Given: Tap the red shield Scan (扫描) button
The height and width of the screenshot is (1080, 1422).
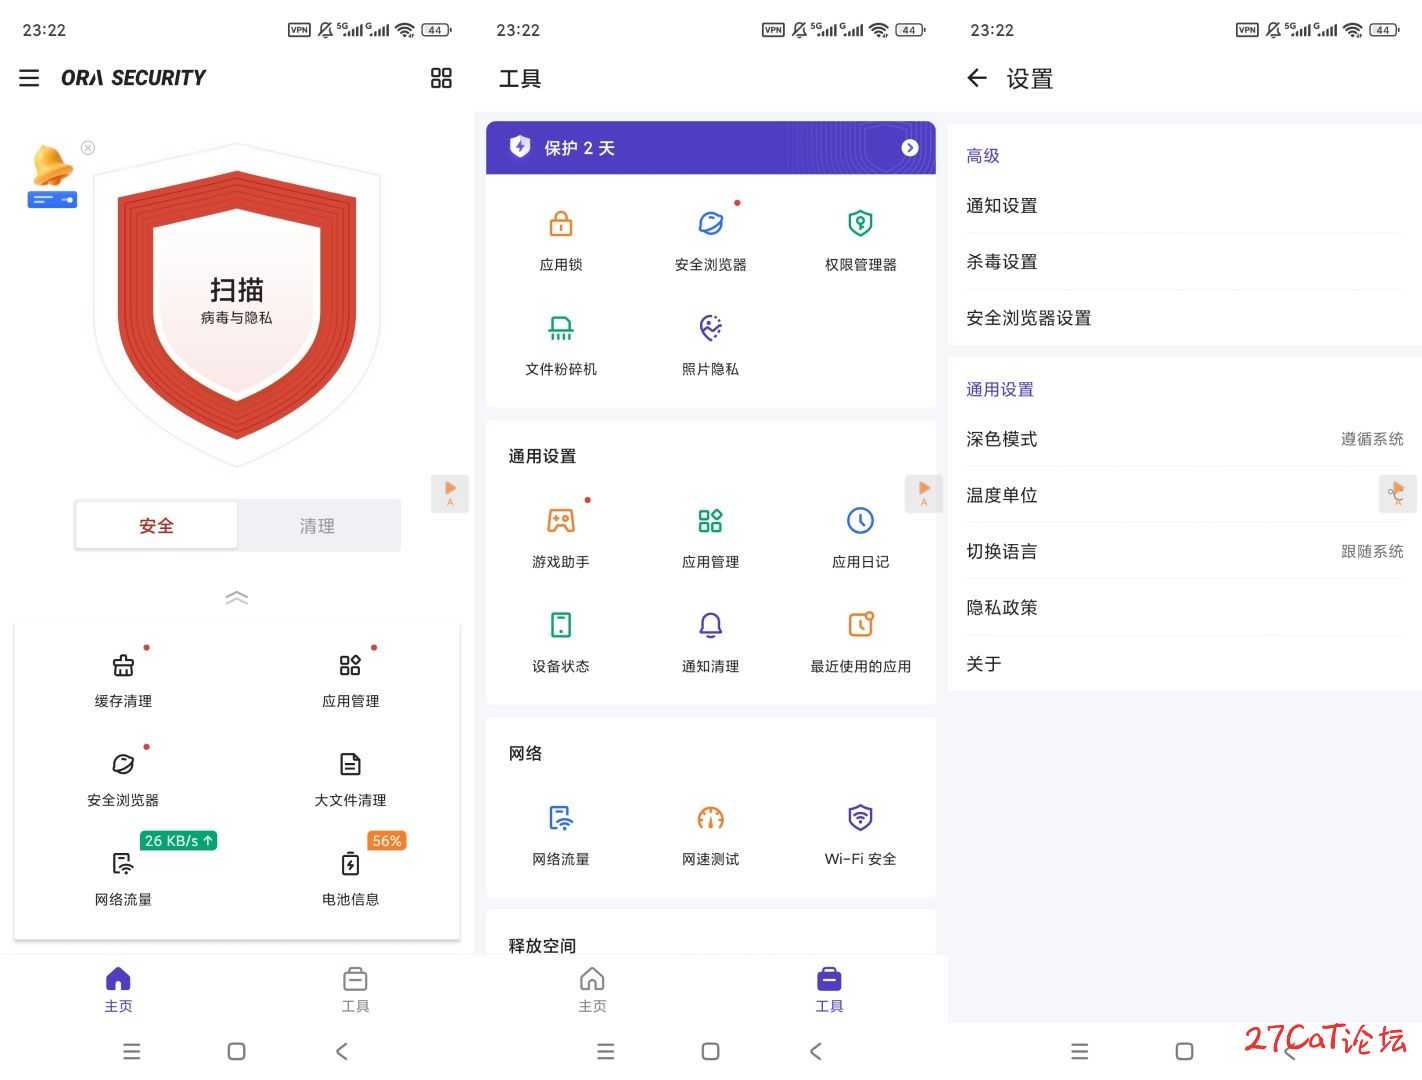Looking at the screenshot, I should pos(237,300).
